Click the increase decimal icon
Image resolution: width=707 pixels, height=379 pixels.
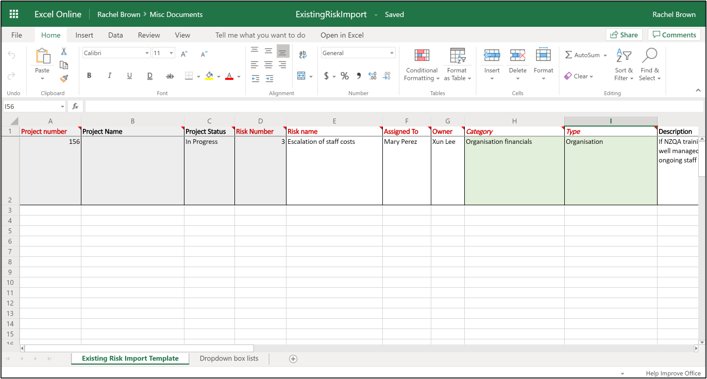(372, 76)
